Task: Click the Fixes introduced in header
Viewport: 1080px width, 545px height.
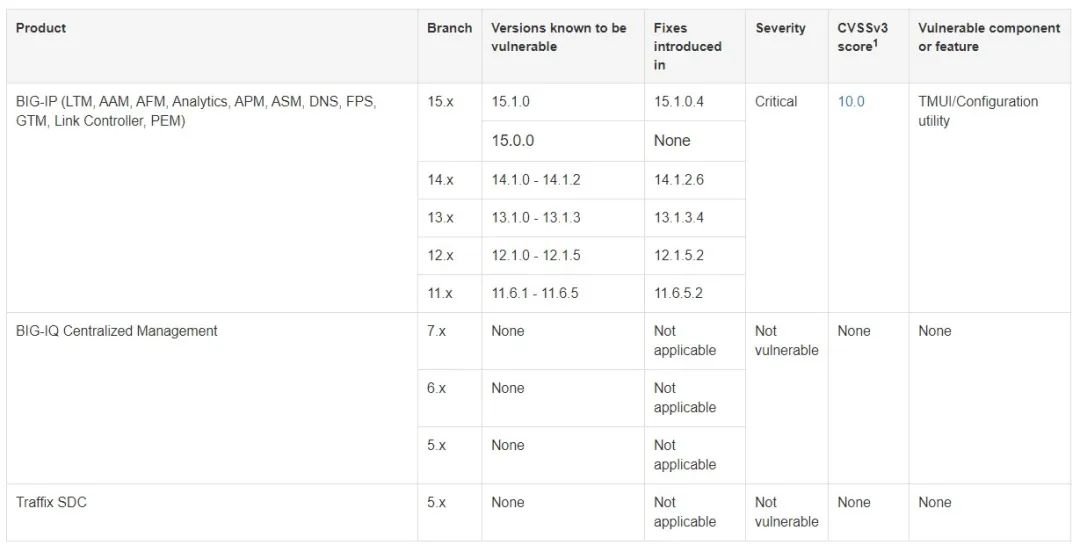Action: pyautogui.click(x=687, y=46)
